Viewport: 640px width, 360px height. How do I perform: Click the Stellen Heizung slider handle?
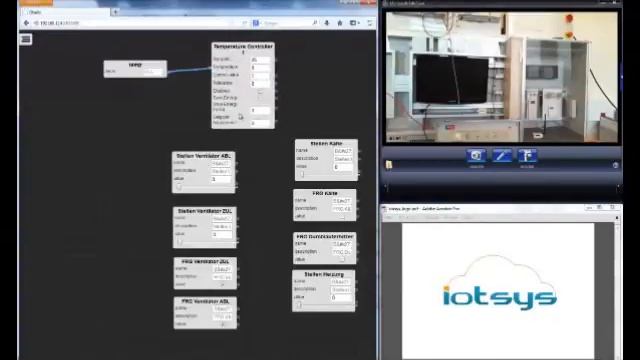click(299, 305)
